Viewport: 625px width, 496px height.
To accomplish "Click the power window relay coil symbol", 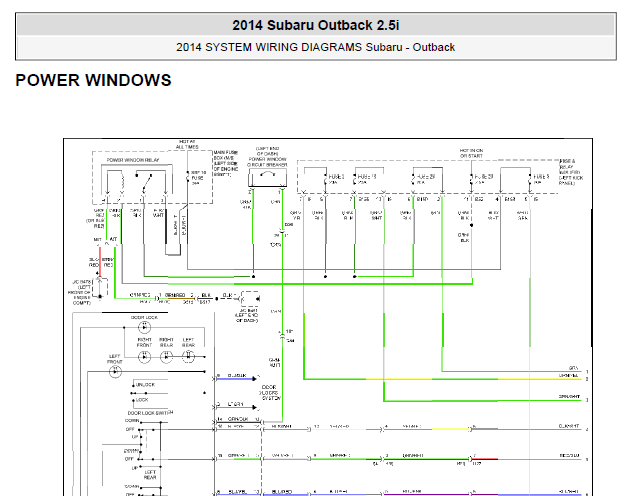I will (122, 183).
